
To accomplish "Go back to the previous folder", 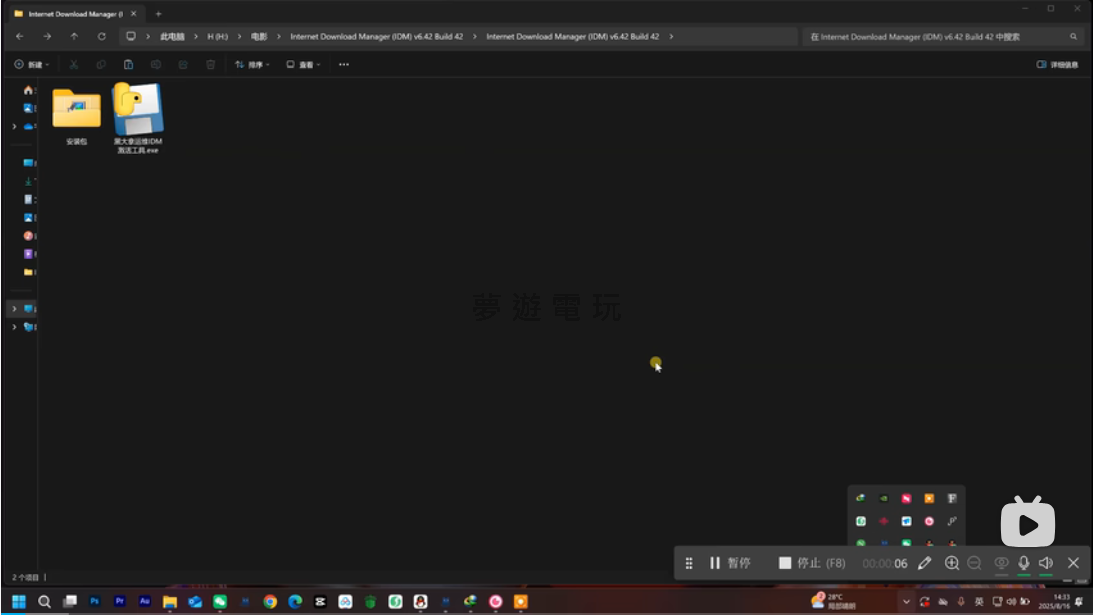I will coord(20,36).
